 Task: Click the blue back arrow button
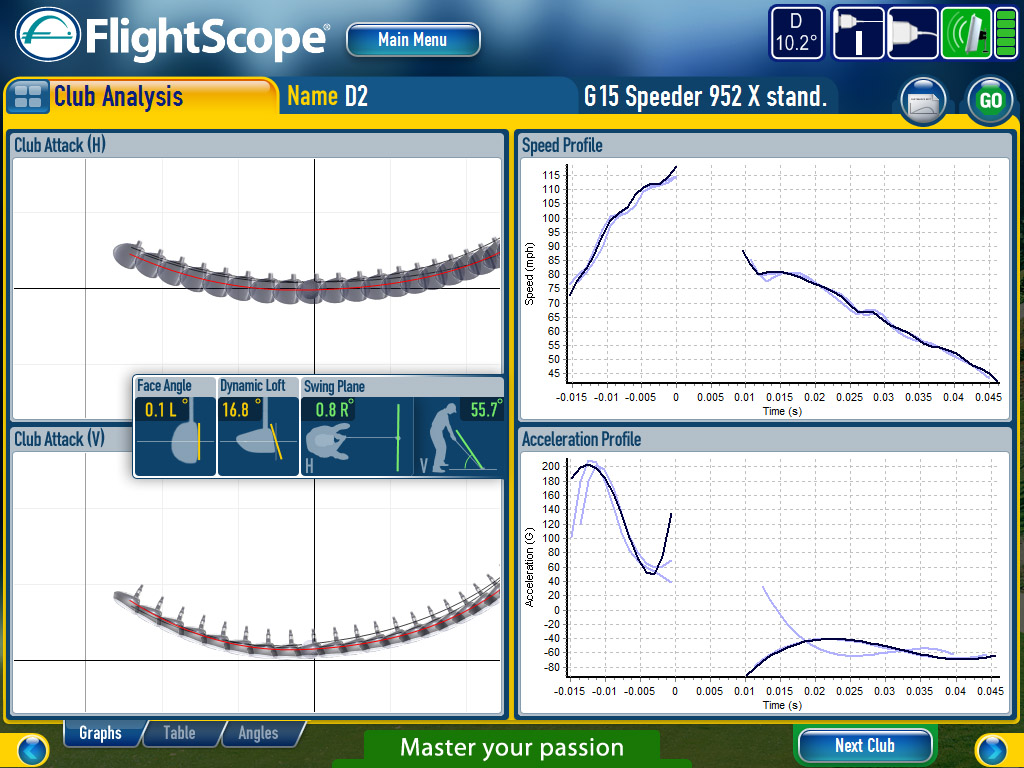pyautogui.click(x=33, y=749)
